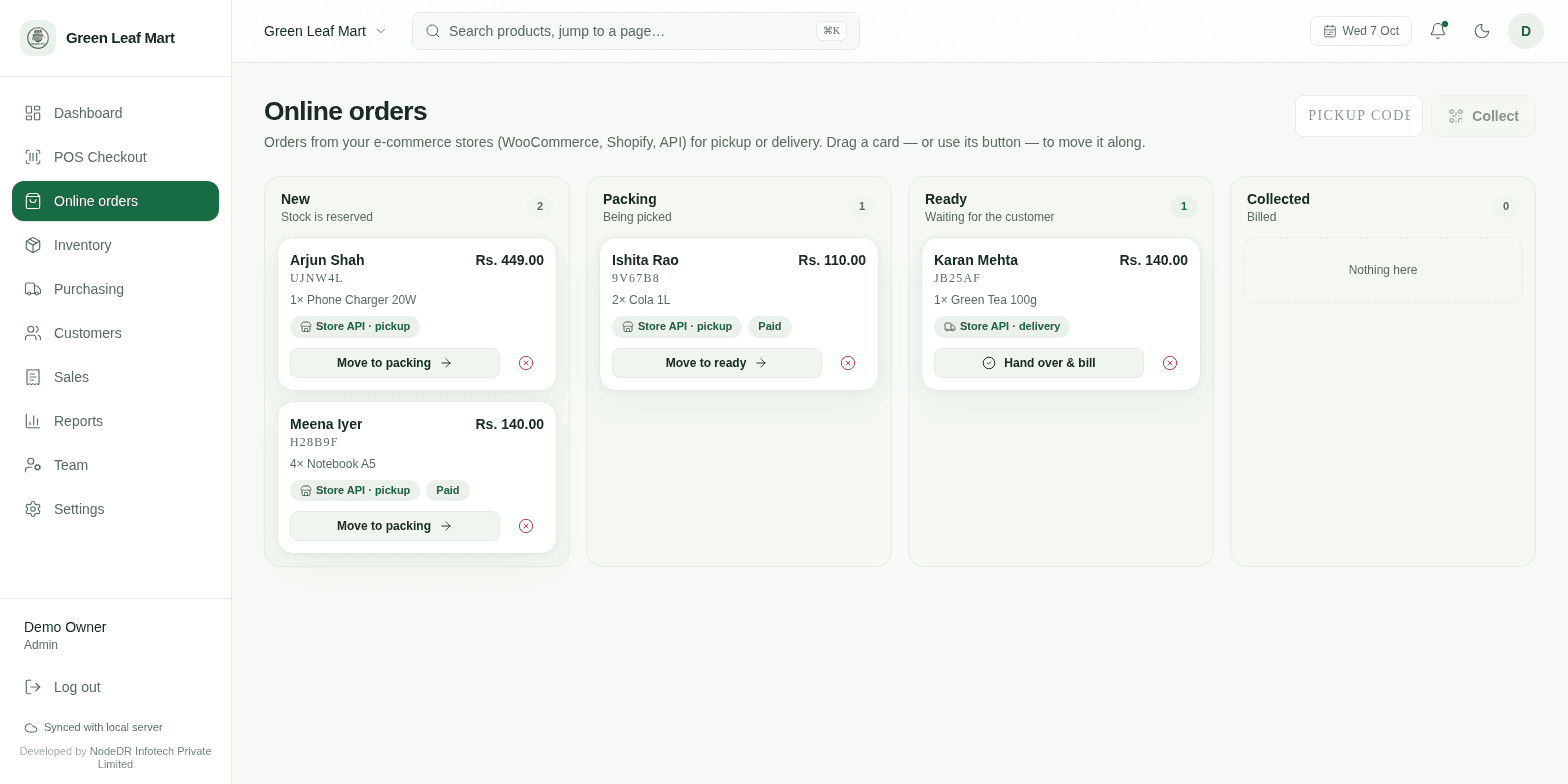
Task: Move Ishita Rao's order to ready
Action: pyautogui.click(x=717, y=363)
